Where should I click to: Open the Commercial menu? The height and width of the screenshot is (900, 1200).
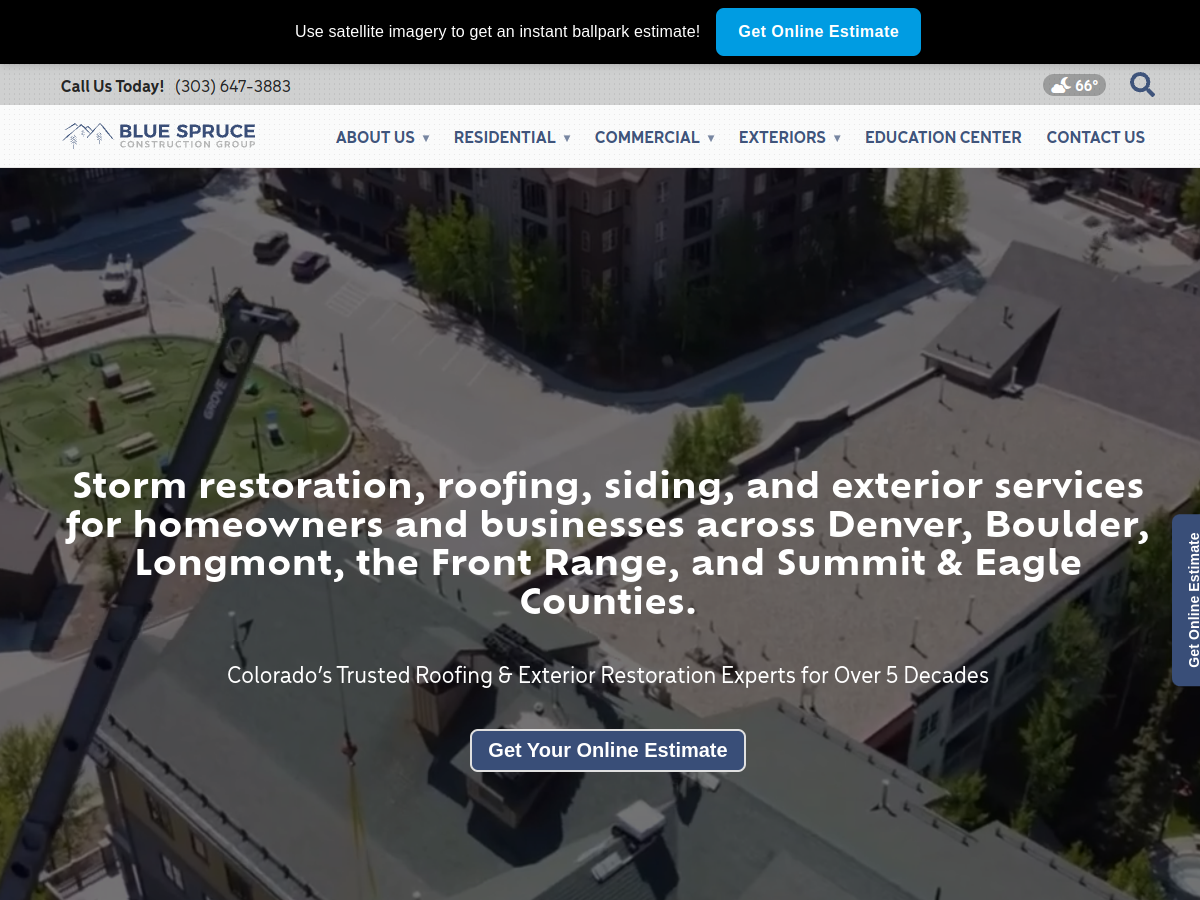click(x=647, y=137)
